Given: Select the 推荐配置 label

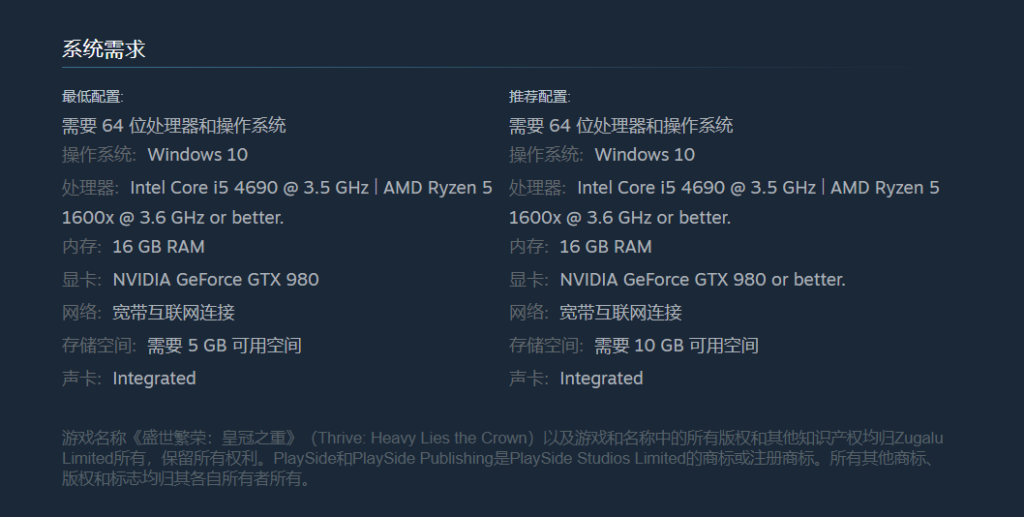Looking at the screenshot, I should pyautogui.click(x=540, y=97).
